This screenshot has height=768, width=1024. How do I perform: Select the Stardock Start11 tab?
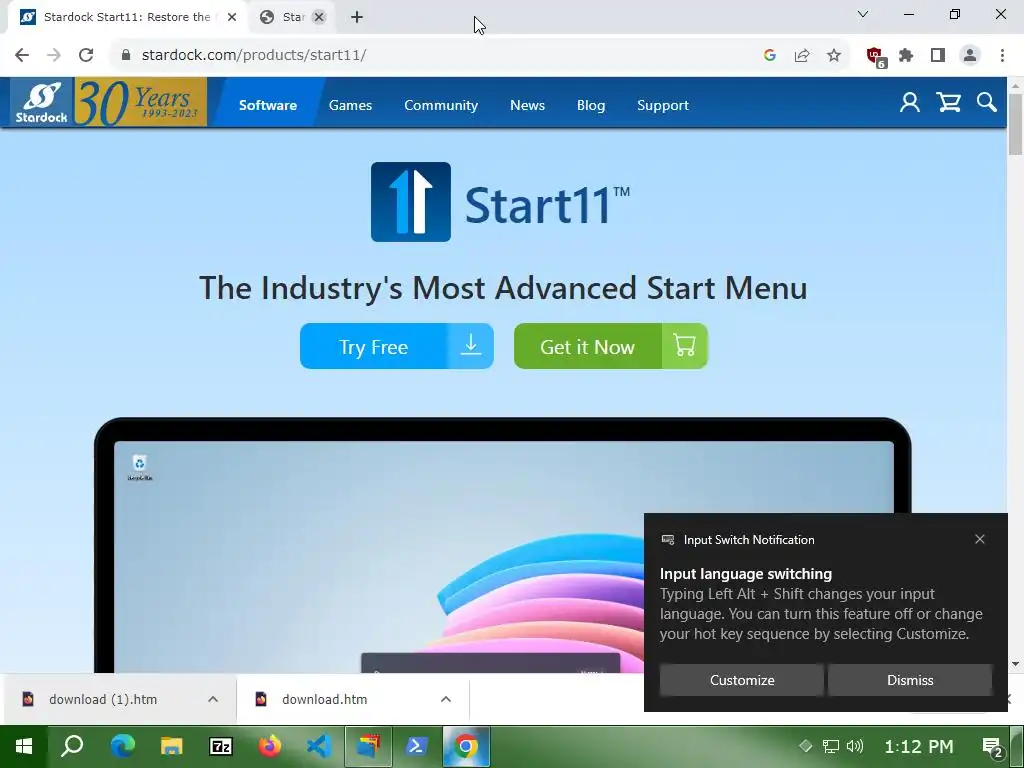point(127,17)
